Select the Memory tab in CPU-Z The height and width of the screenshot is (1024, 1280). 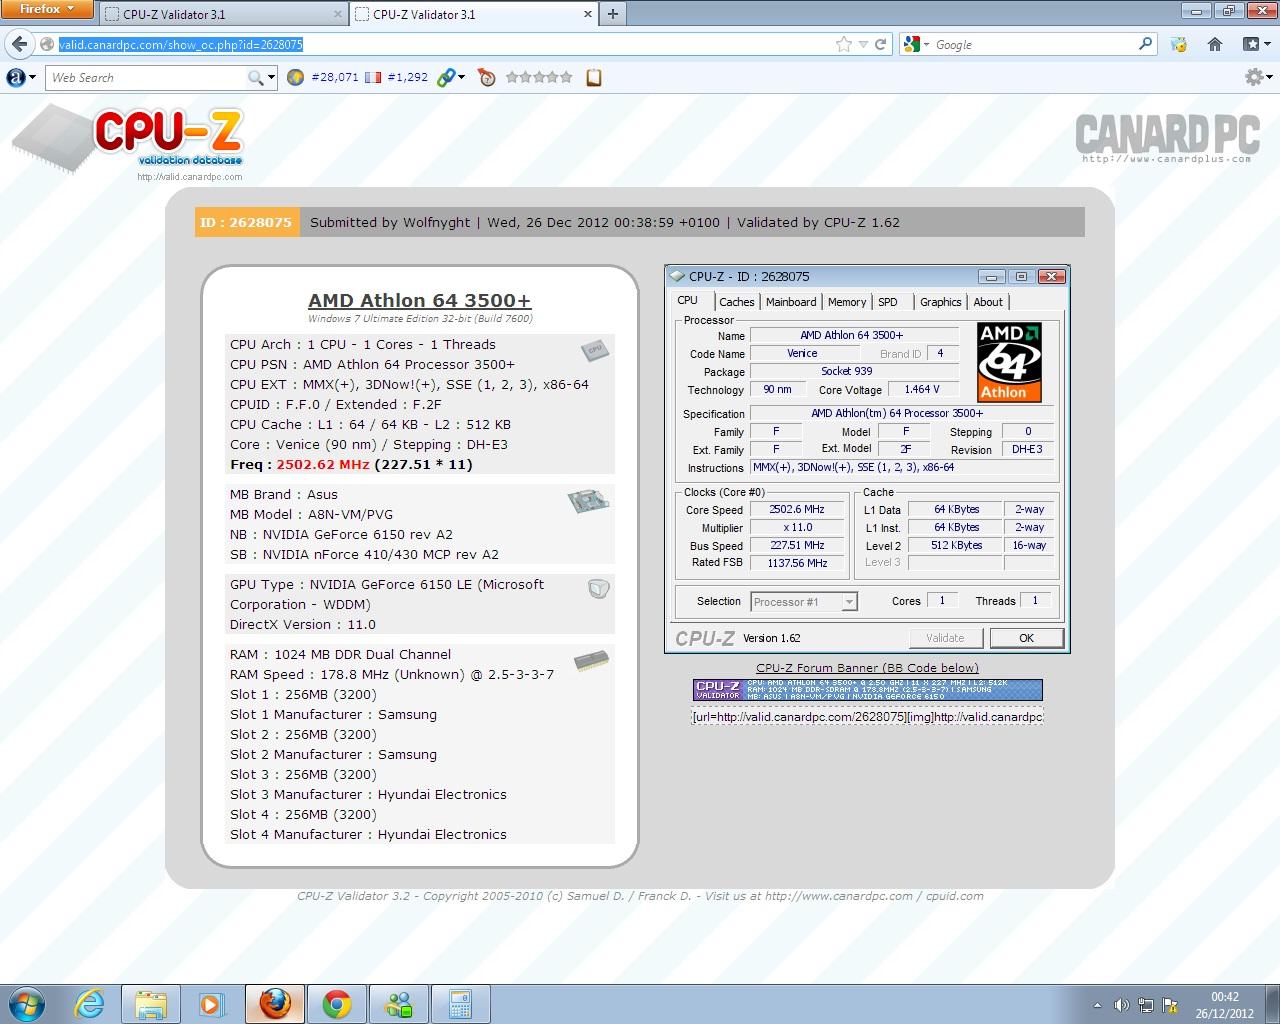(847, 302)
